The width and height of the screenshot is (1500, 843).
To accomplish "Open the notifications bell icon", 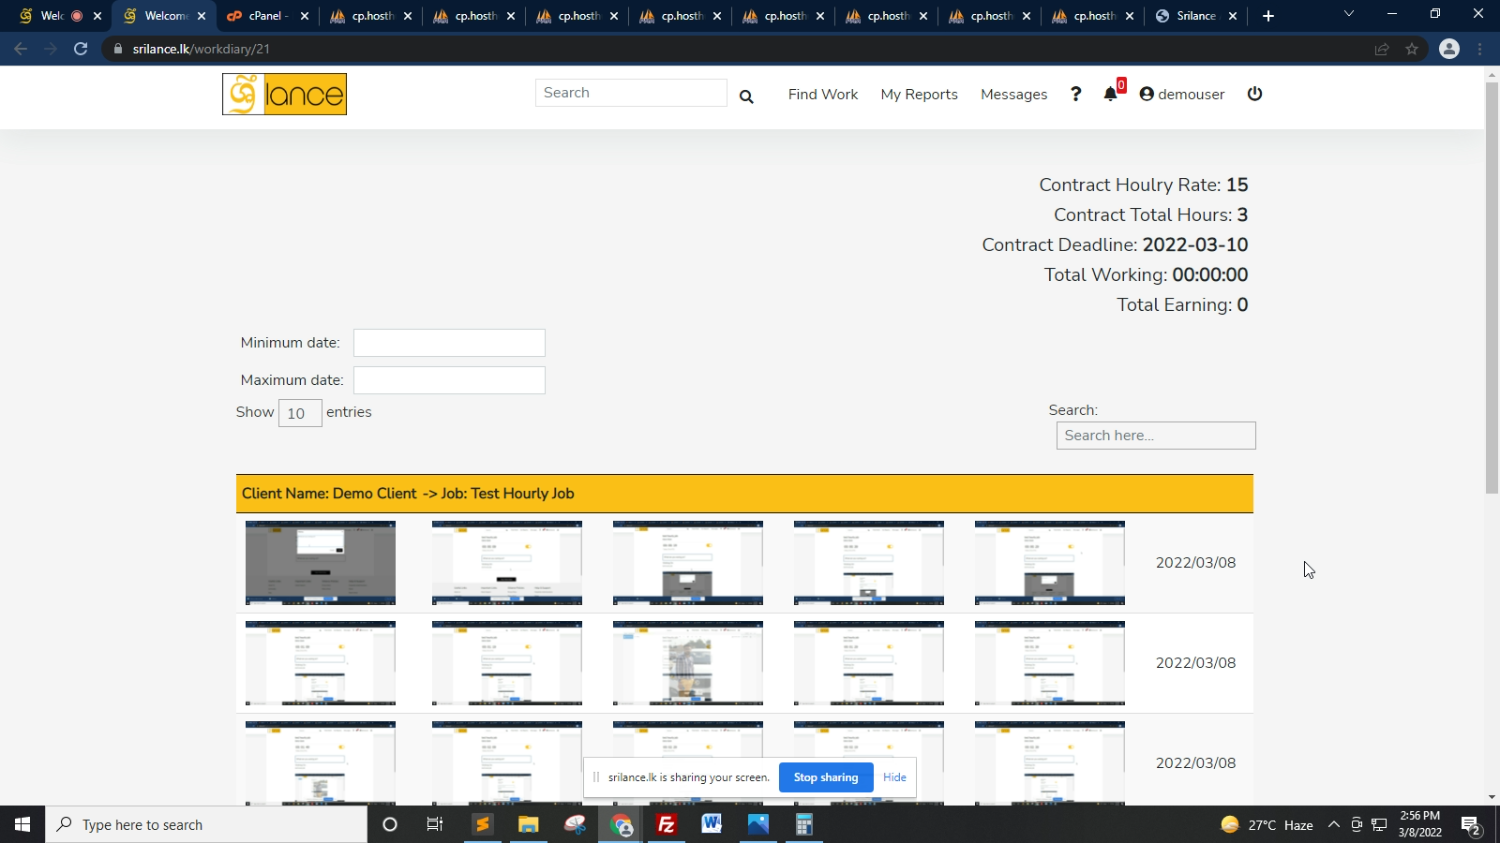I will click(1110, 94).
